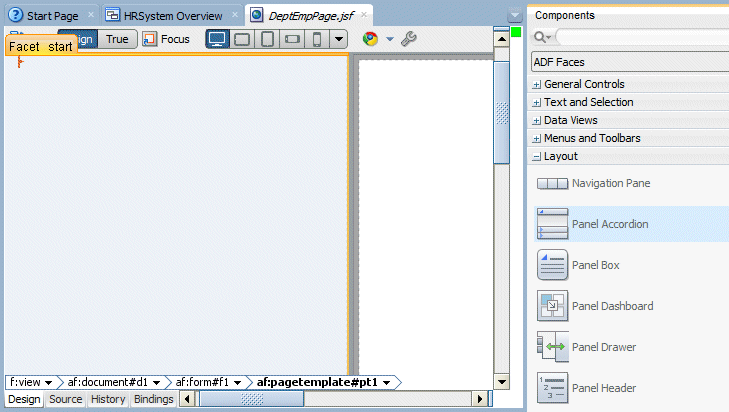
Task: Select the portrait tablet preview icon
Action: (x=267, y=39)
